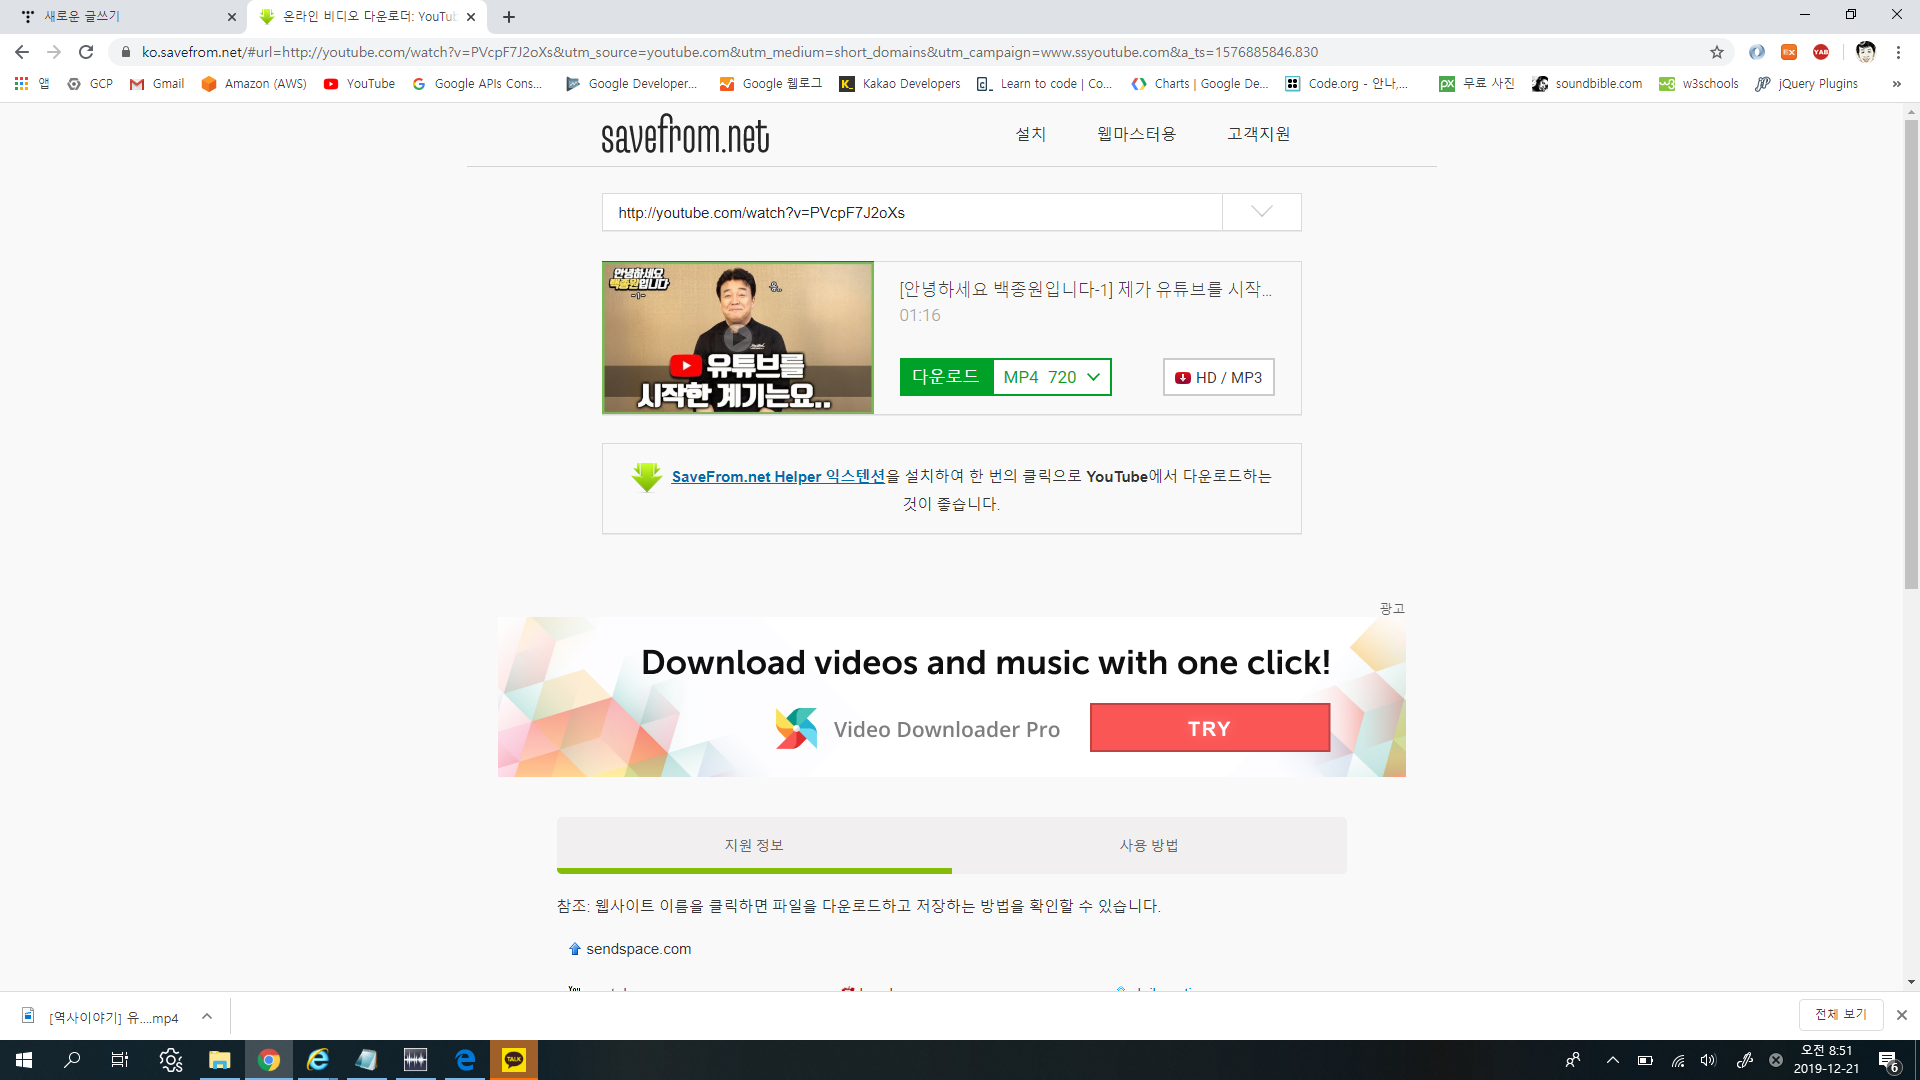This screenshot has height=1080, width=1920.
Task: Click the YouTube bookmark icon
Action: [x=331, y=84]
